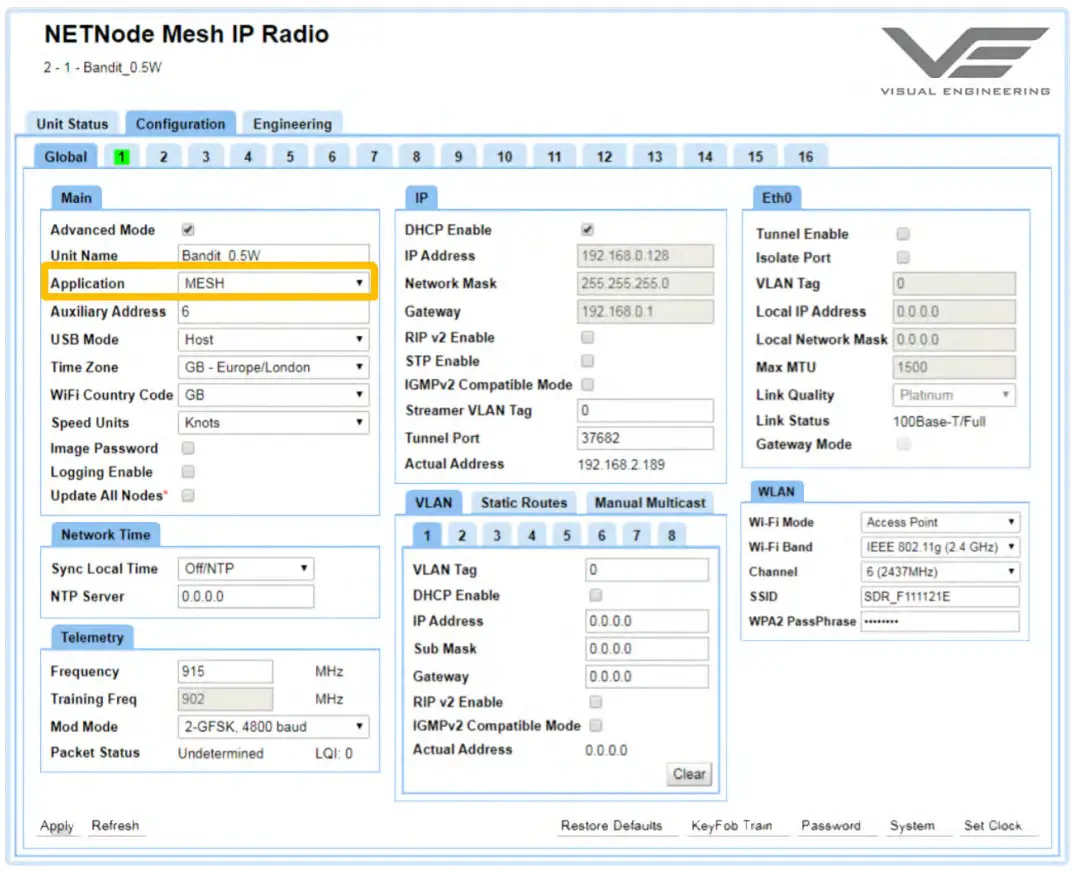Open the Unit Status tab

click(73, 123)
